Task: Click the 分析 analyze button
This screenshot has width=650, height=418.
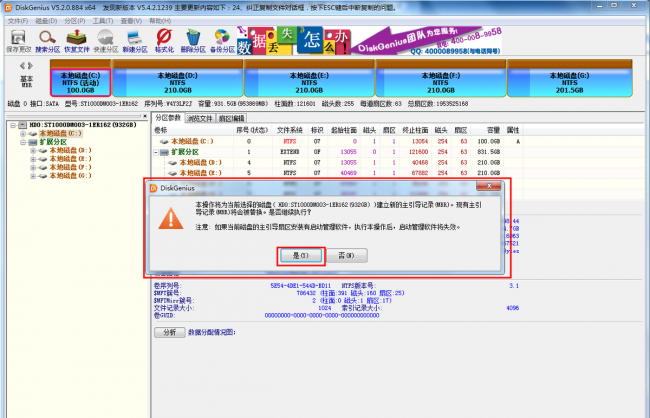Action: coord(170,333)
